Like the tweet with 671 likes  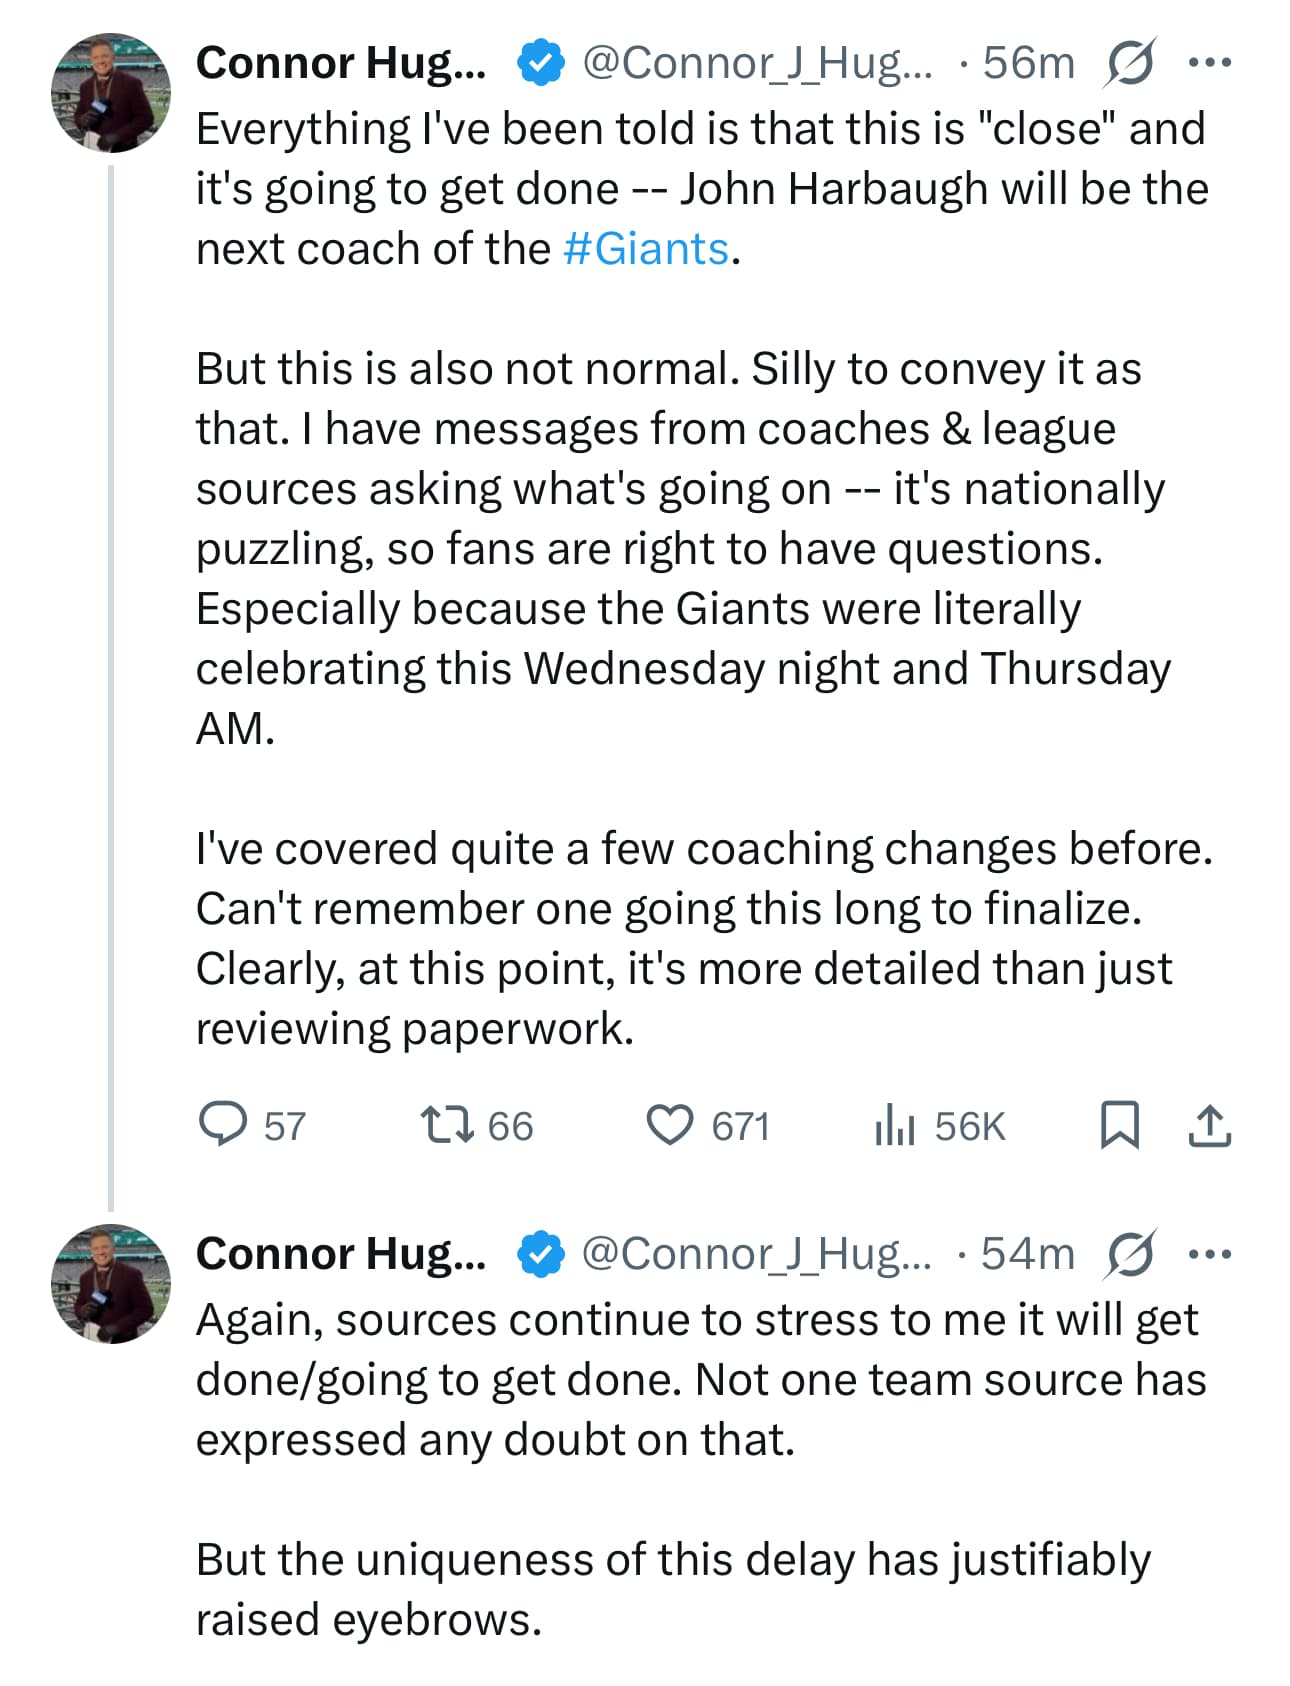pyautogui.click(x=669, y=1124)
